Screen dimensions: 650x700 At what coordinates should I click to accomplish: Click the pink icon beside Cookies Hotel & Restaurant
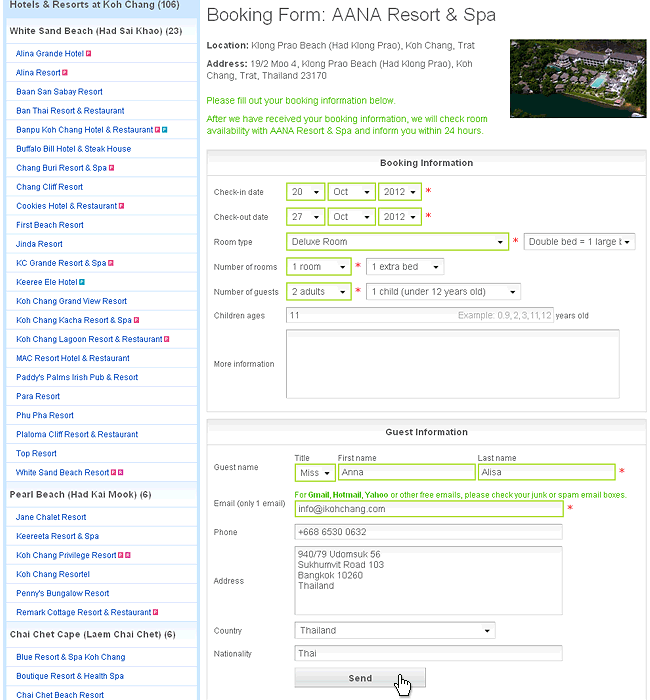tap(121, 206)
